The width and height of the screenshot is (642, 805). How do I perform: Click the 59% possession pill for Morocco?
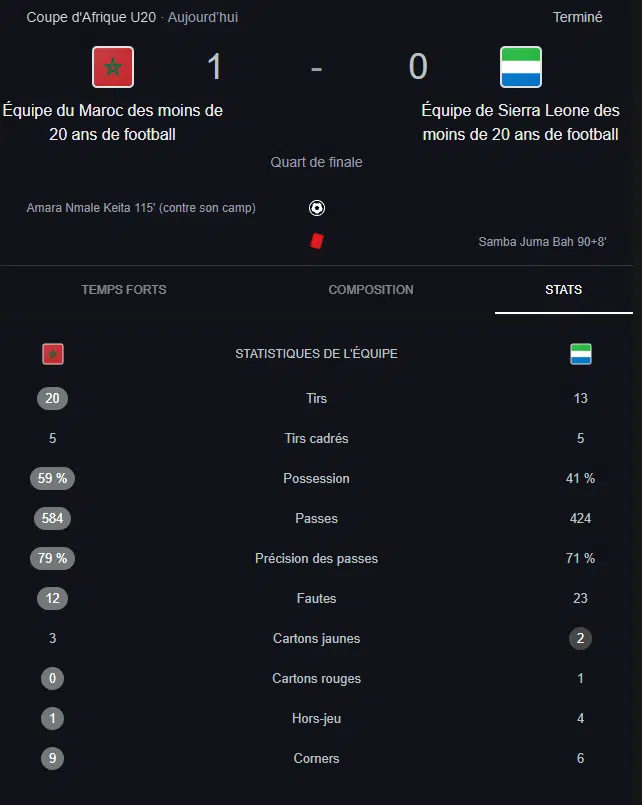52,478
